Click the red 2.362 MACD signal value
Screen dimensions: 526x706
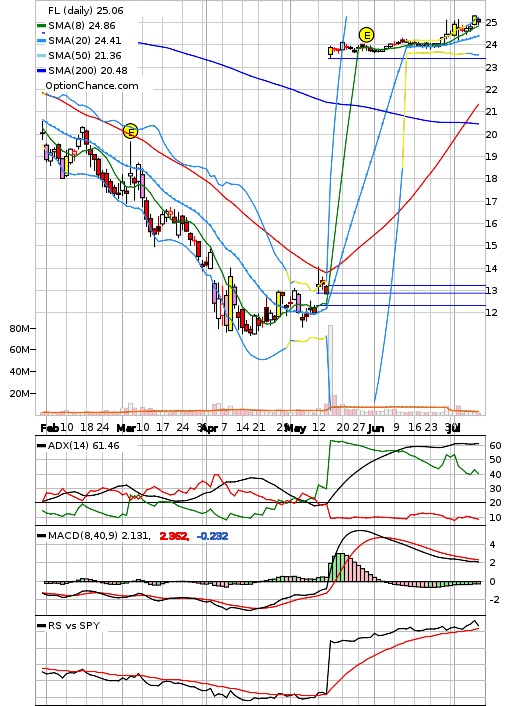174,536
